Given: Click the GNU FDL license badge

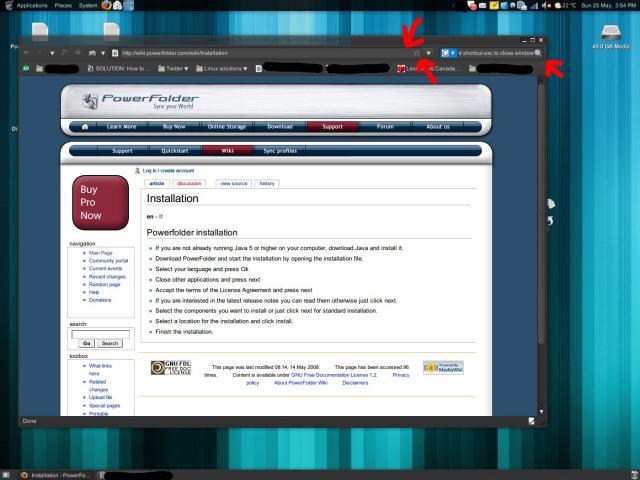Looking at the screenshot, I should (171, 368).
